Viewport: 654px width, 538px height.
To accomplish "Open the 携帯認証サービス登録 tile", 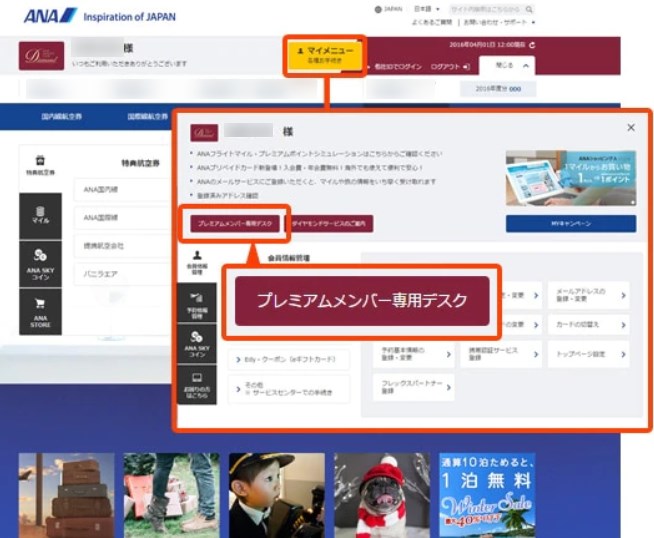I will click(x=501, y=354).
